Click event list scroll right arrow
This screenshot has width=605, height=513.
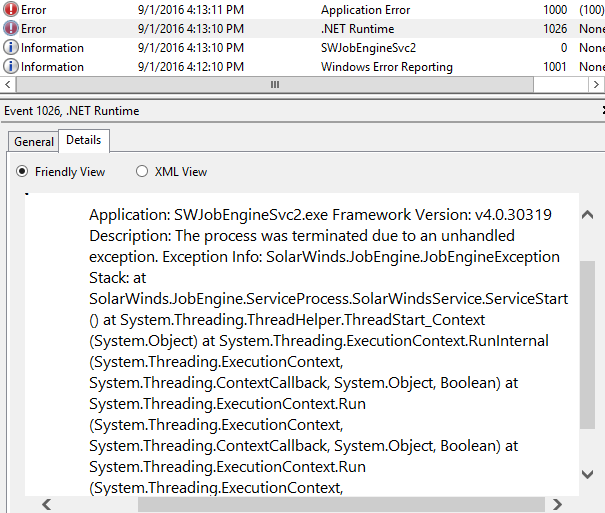pos(596,84)
